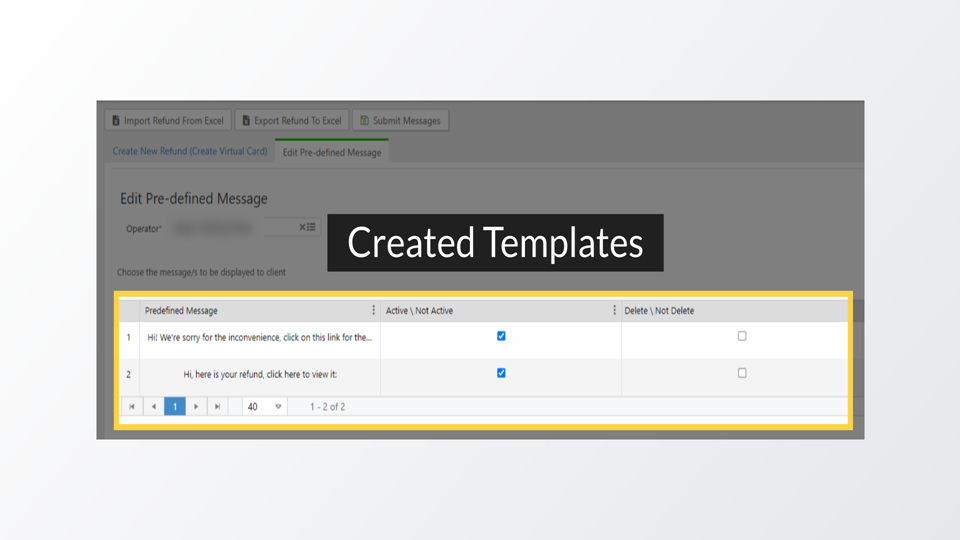The image size is (960, 540).
Task: Go to the first page of the grid
Action: 132,407
